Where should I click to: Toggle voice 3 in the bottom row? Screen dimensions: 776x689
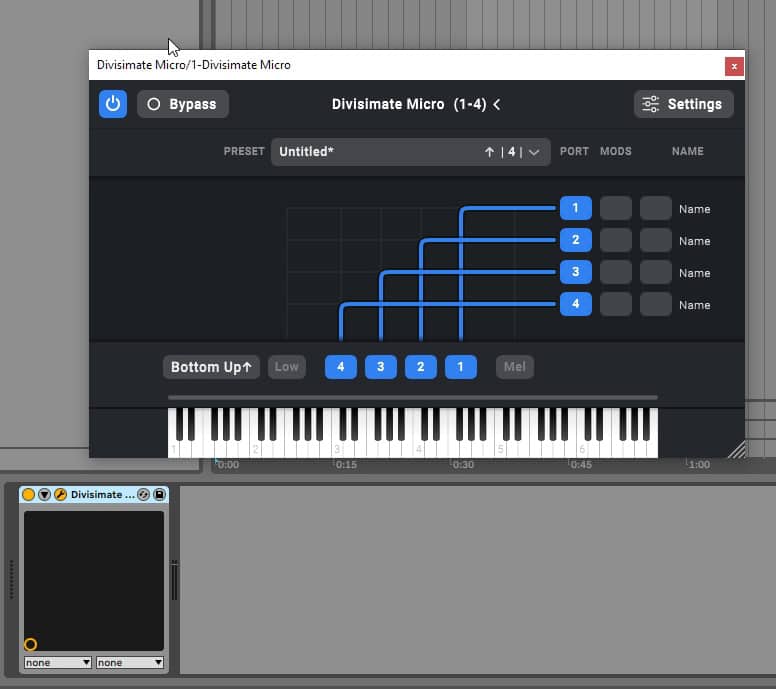pyautogui.click(x=381, y=367)
